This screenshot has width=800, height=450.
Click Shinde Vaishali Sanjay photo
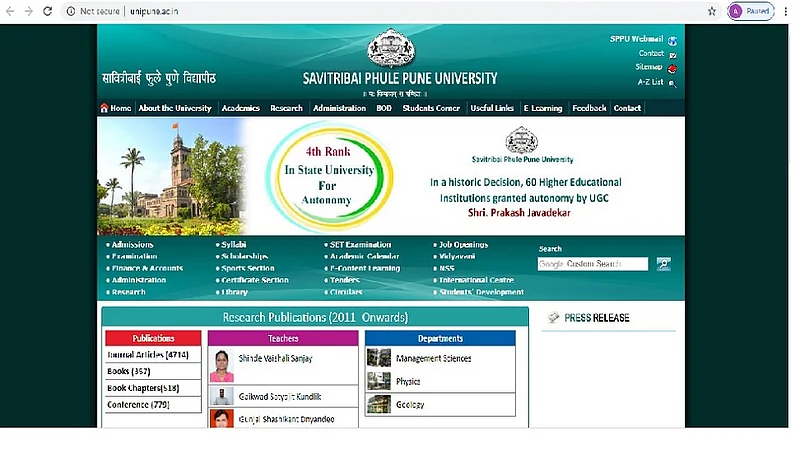click(x=221, y=366)
